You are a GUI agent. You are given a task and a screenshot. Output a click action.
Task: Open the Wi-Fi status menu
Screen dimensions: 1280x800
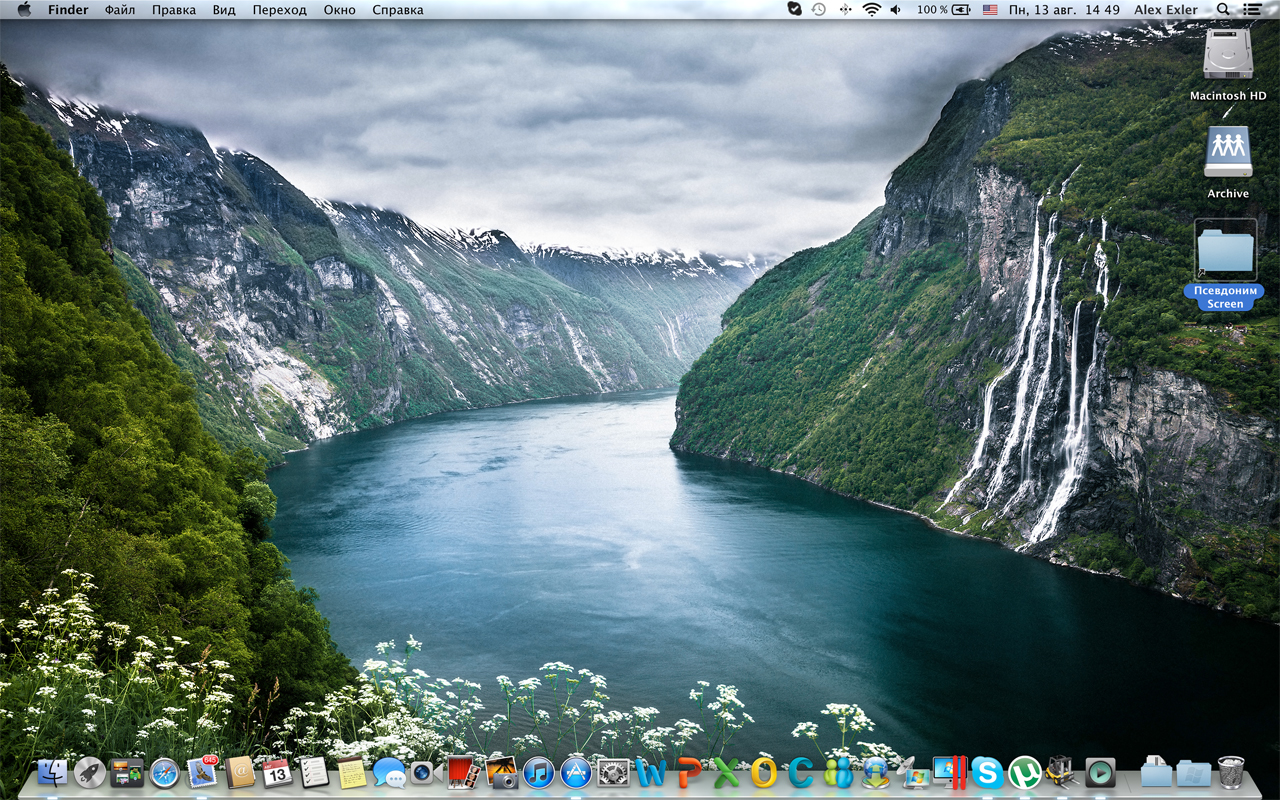pos(871,10)
